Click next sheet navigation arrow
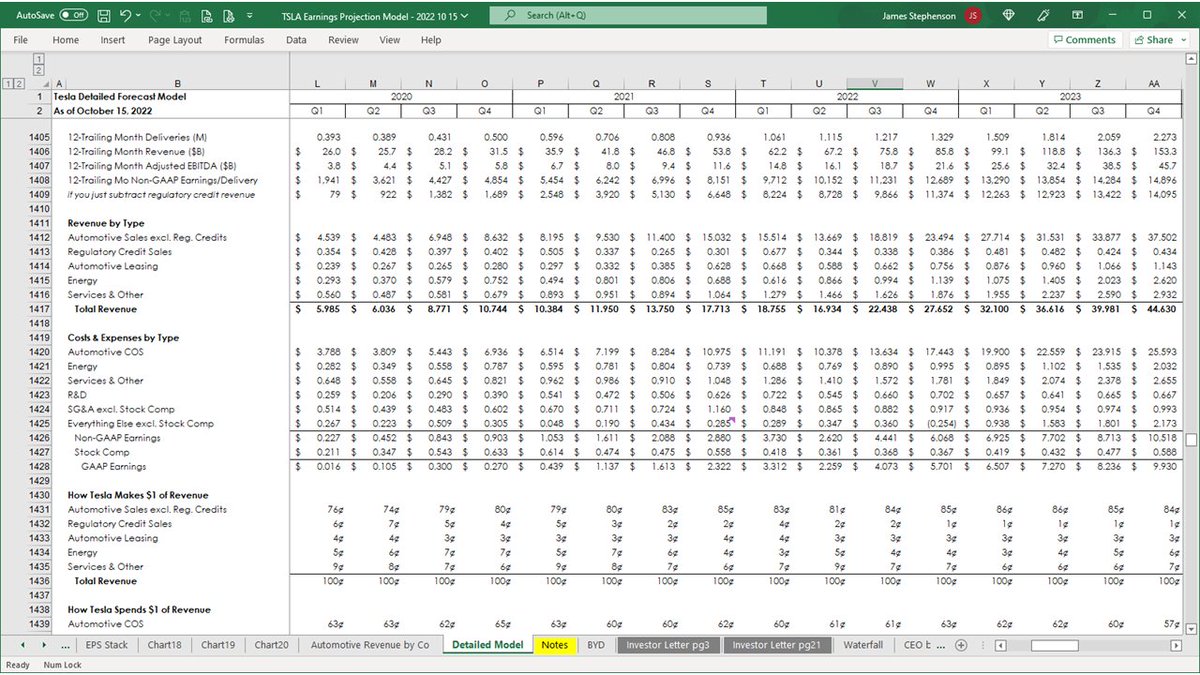This screenshot has height=675, width=1200. point(43,645)
